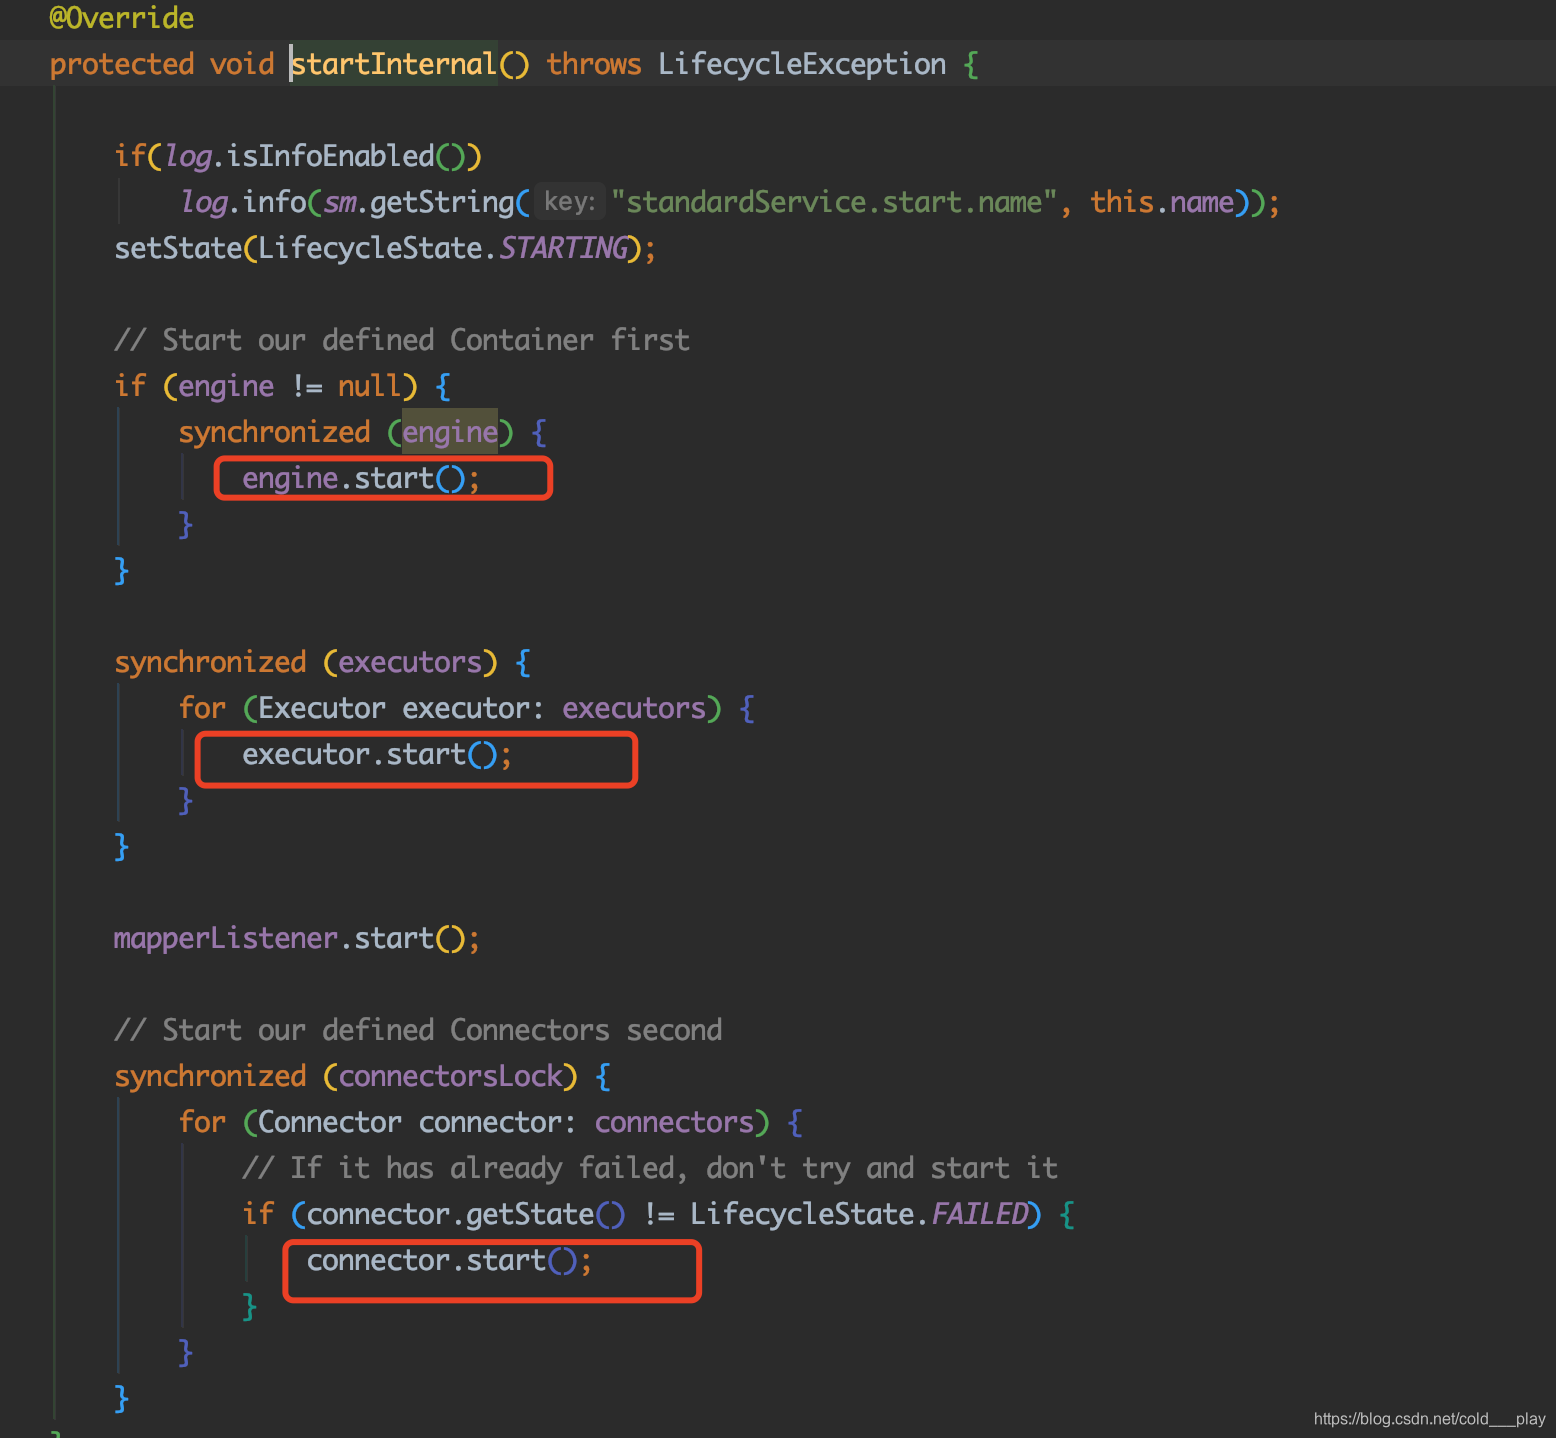Click this.name argument
The image size is (1556, 1438).
(1162, 202)
